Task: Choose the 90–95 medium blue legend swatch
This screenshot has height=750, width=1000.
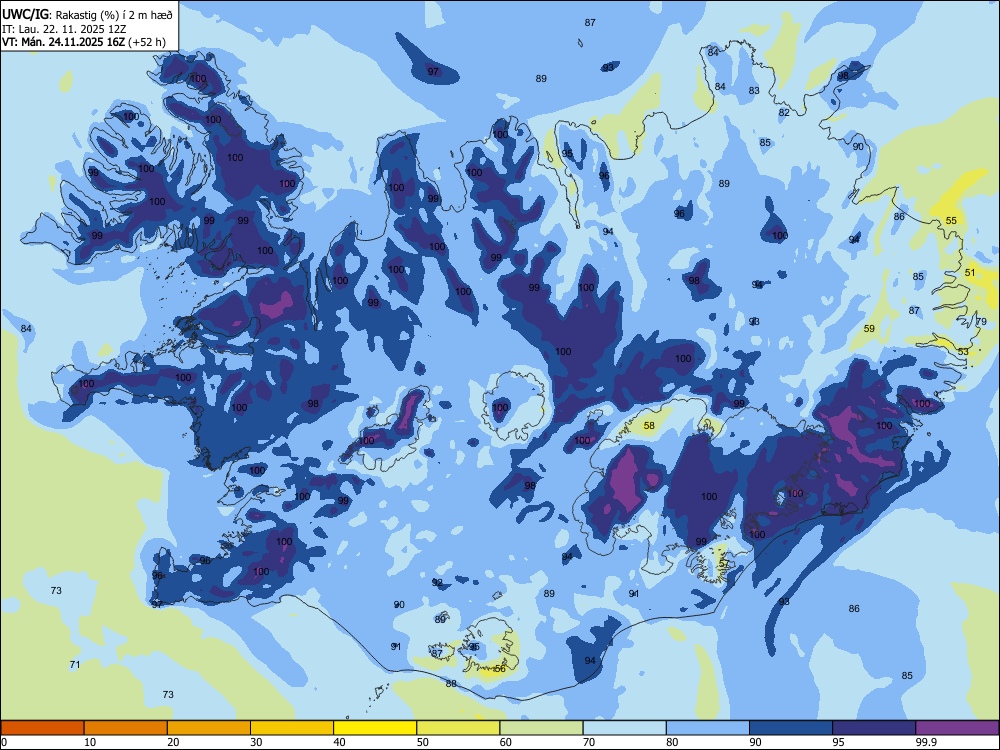Action: 791,728
